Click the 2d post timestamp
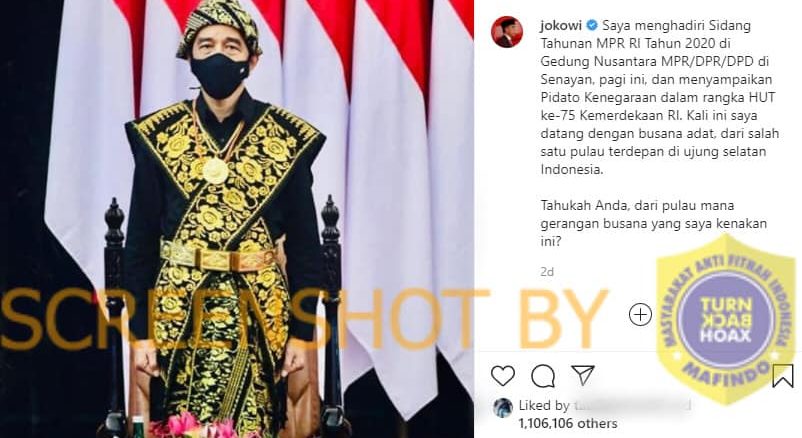Image resolution: width=802 pixels, height=438 pixels. click(547, 272)
